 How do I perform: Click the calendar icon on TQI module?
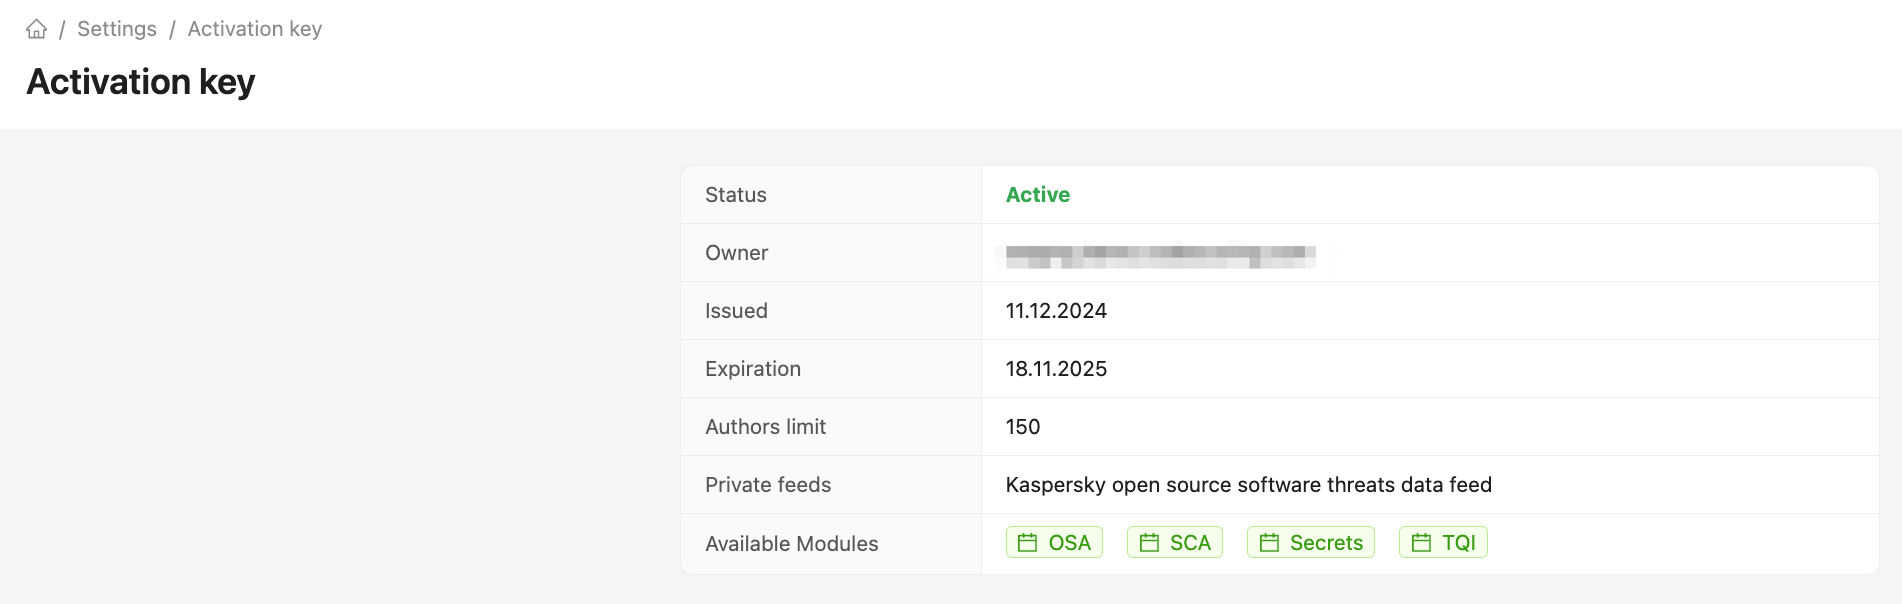tap(1421, 543)
